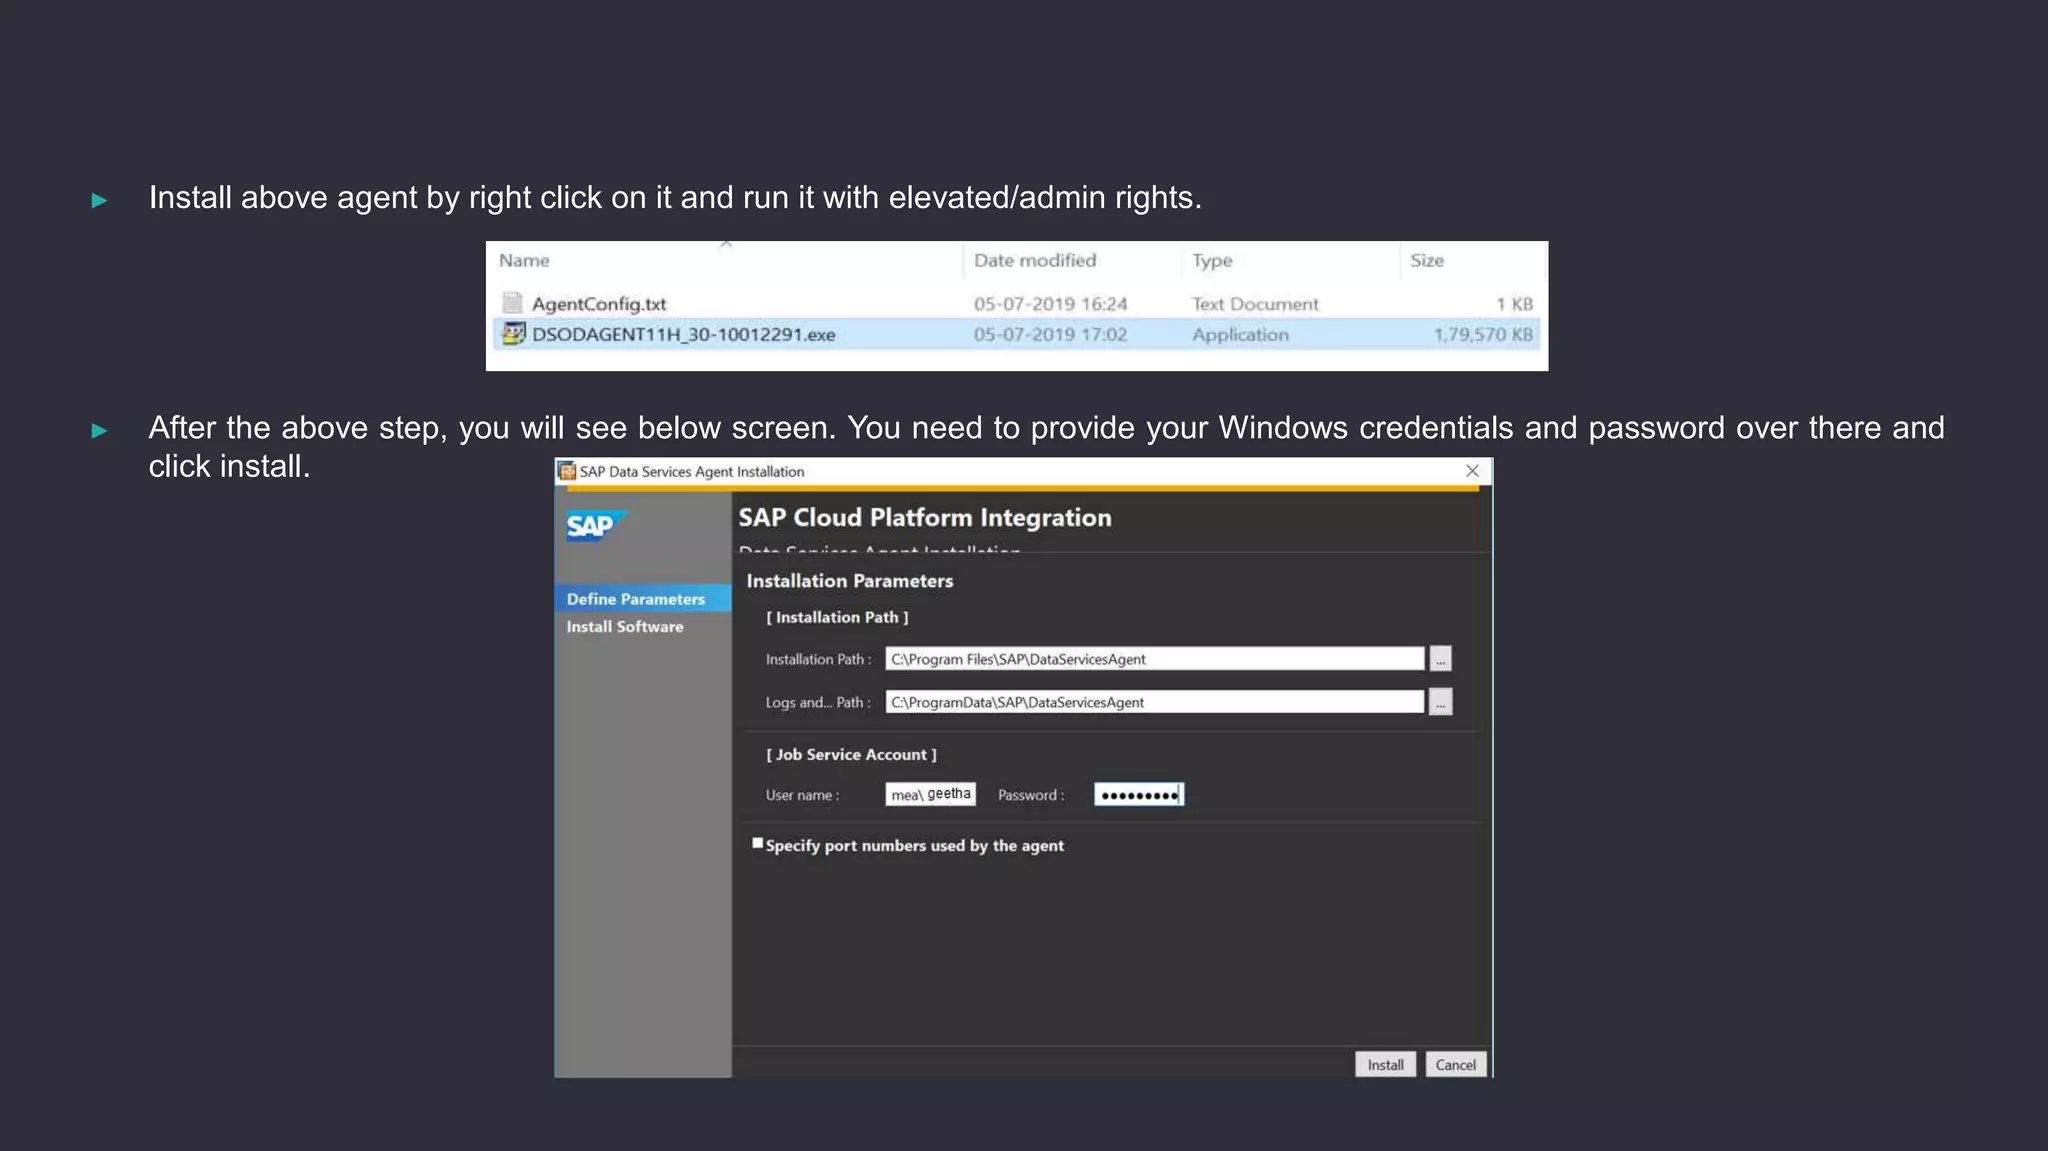
Task: Select Install Software step in sidebar
Action: coord(625,627)
